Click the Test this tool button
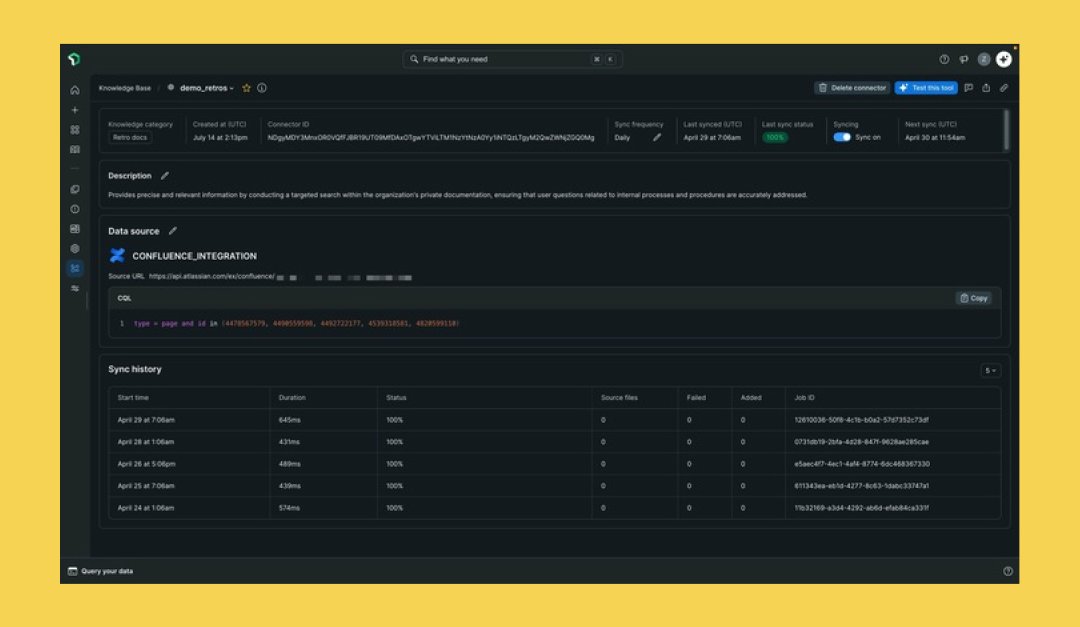 tap(926, 88)
